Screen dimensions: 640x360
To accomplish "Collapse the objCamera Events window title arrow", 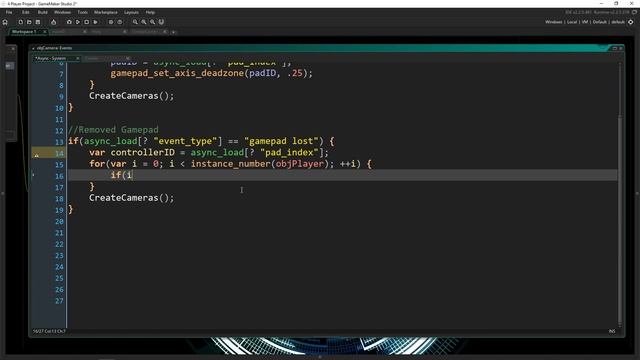I will pos(33,48).
